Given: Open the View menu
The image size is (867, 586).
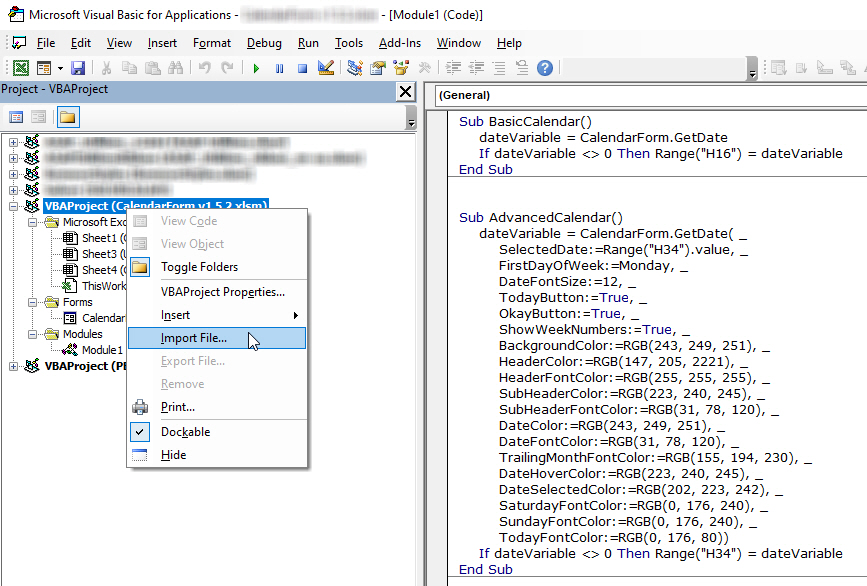Looking at the screenshot, I should [119, 43].
